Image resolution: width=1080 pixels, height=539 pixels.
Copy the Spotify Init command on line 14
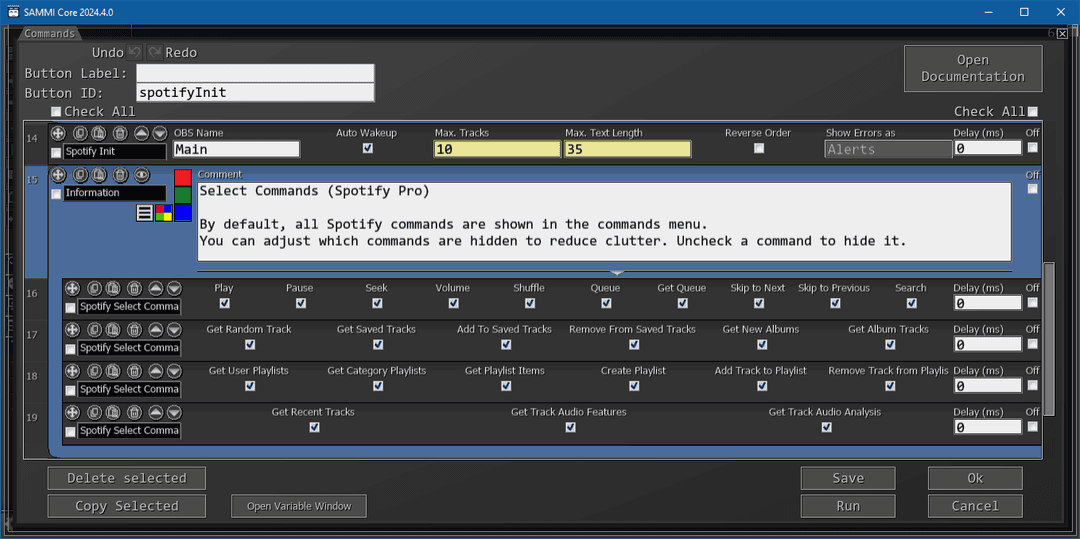pyautogui.click(x=80, y=133)
